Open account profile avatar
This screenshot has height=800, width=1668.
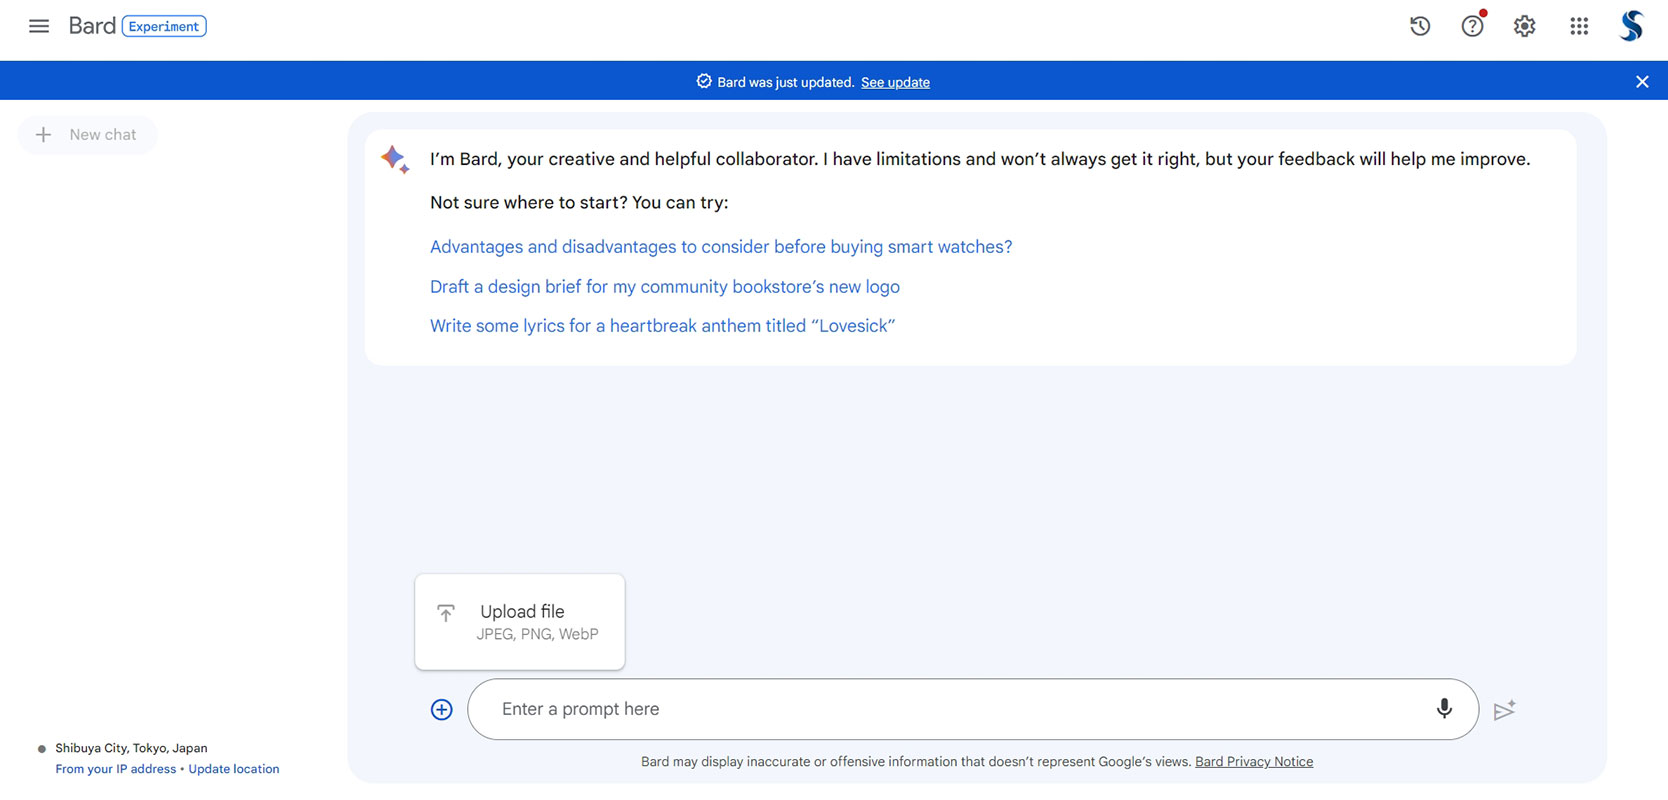[1632, 26]
